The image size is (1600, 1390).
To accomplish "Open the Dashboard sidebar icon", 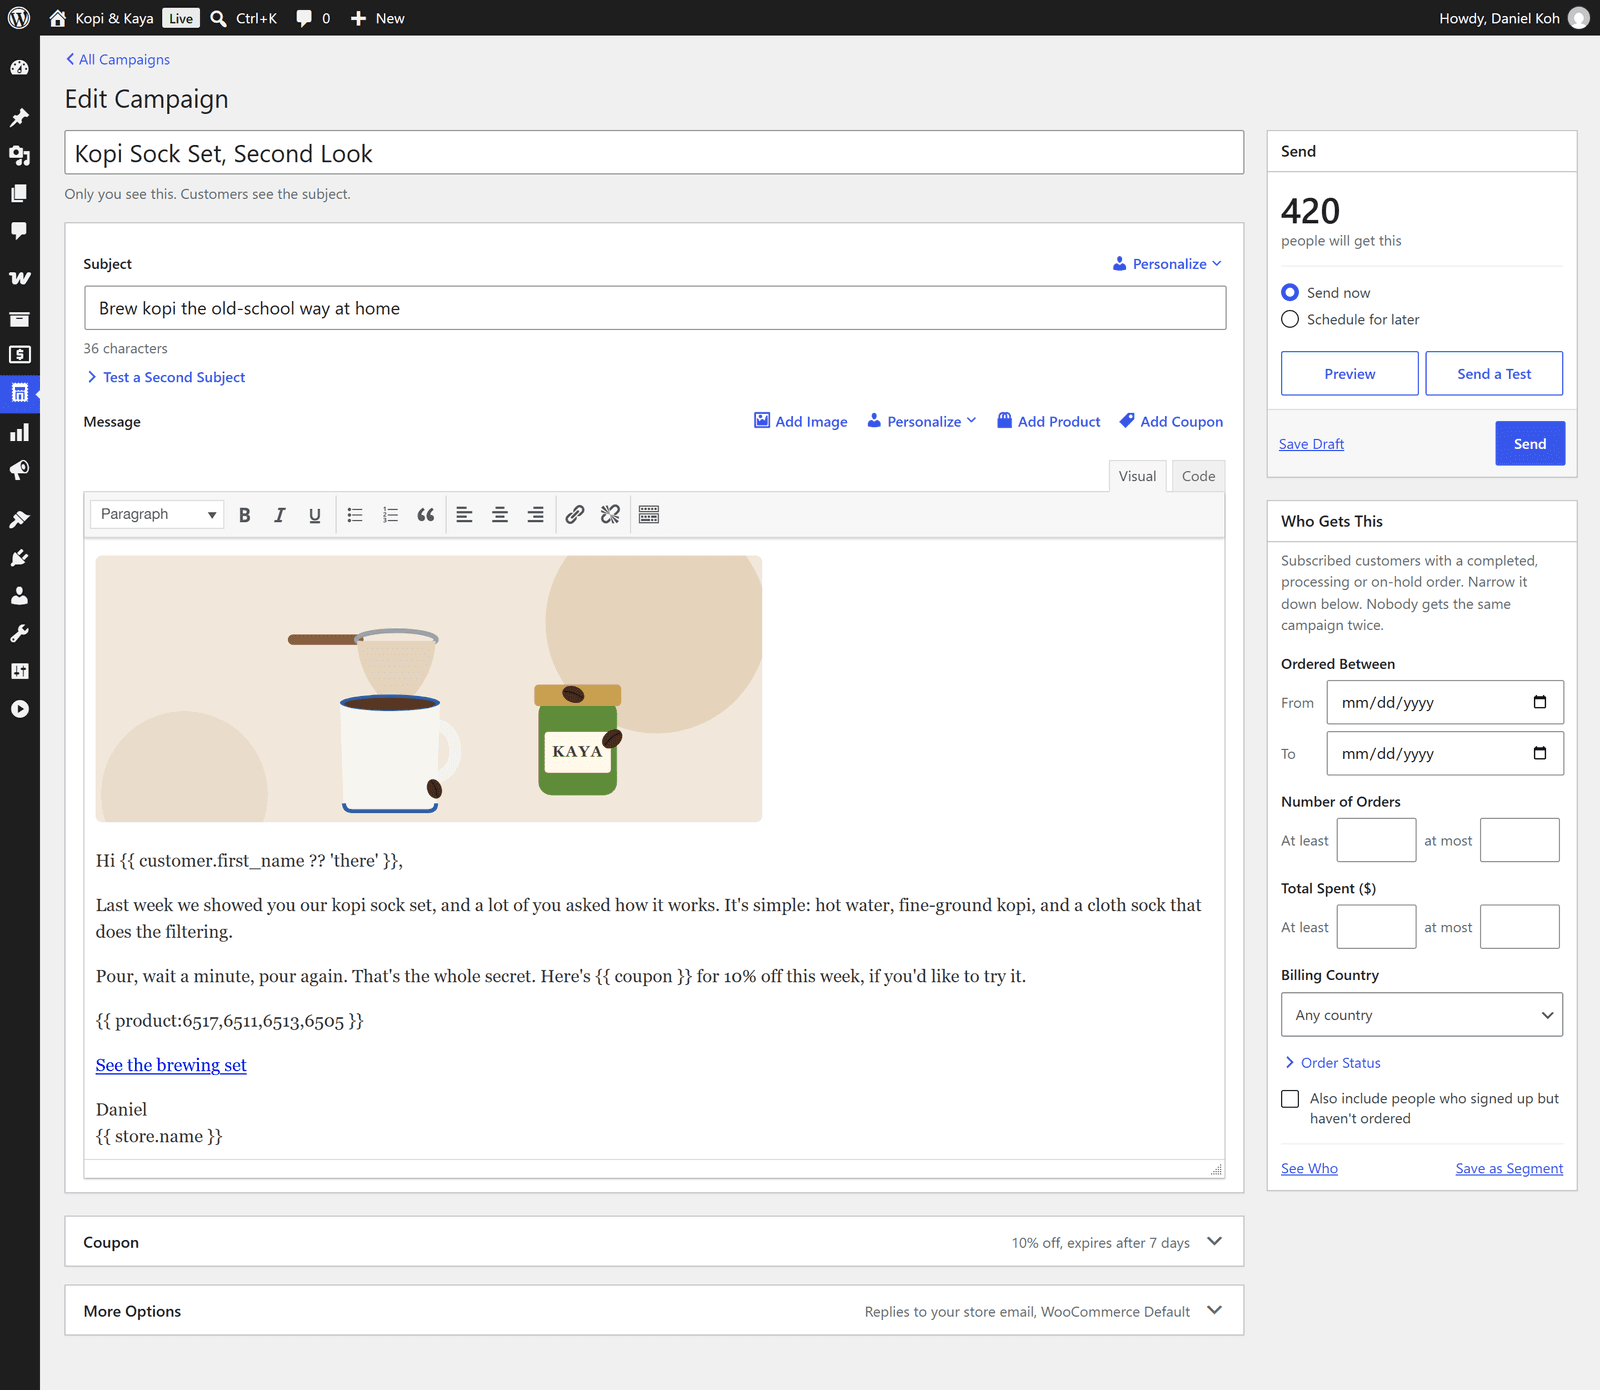I will (x=19, y=68).
